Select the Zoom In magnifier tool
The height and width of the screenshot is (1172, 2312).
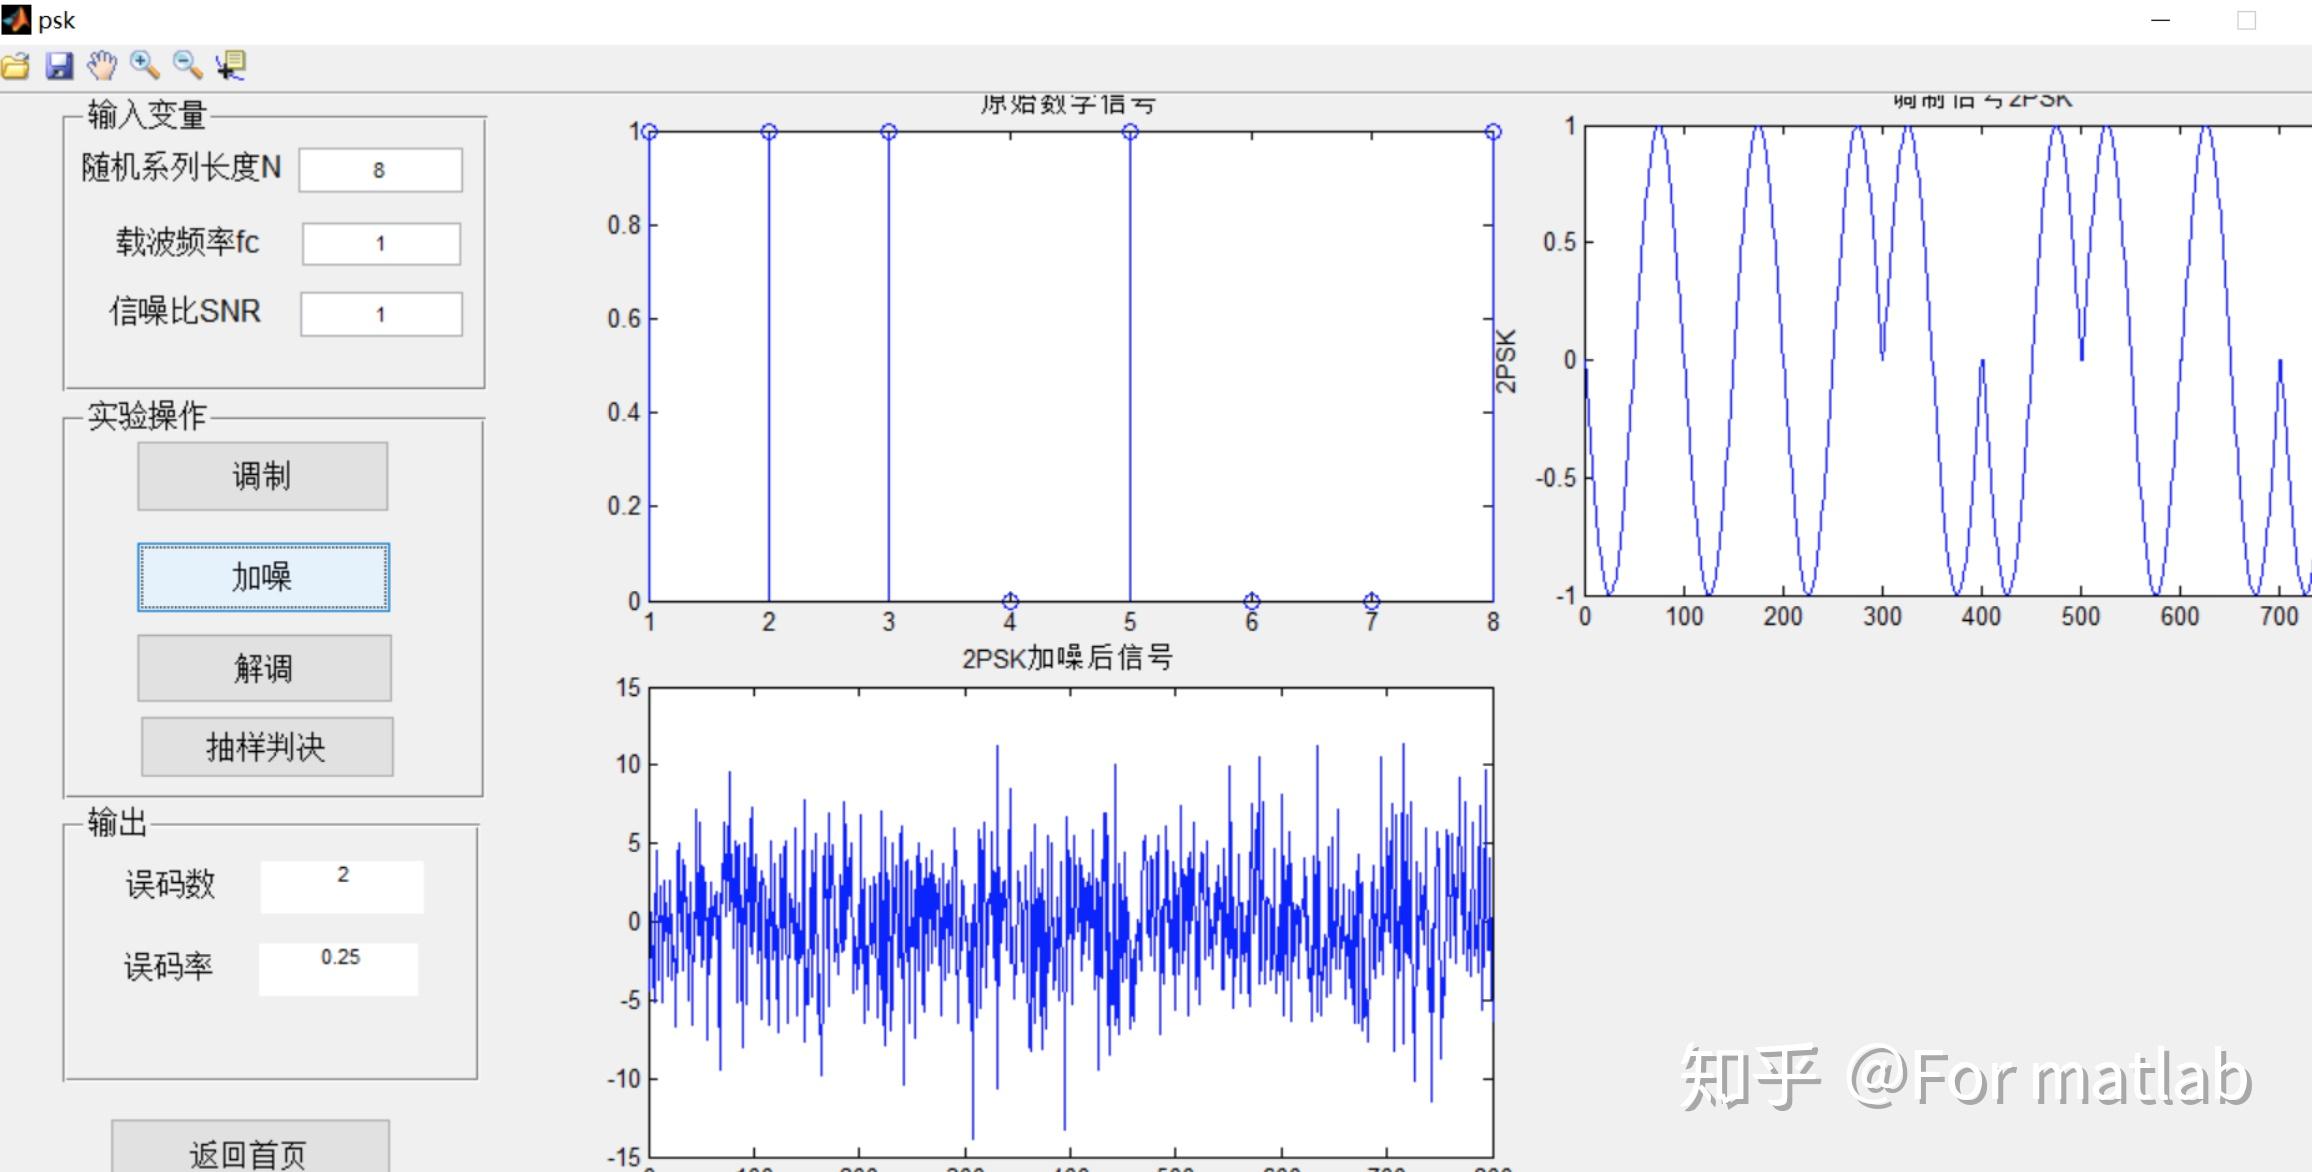[144, 65]
